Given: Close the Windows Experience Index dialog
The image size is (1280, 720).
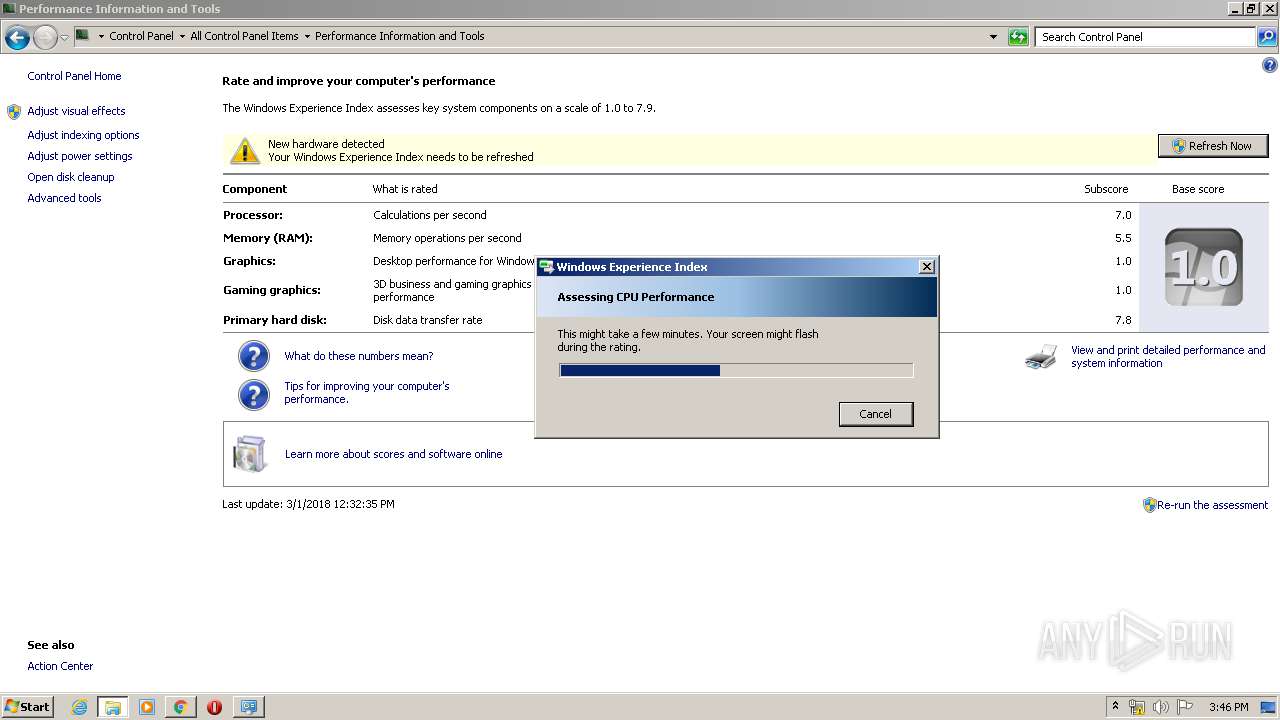Looking at the screenshot, I should click(x=927, y=266).
